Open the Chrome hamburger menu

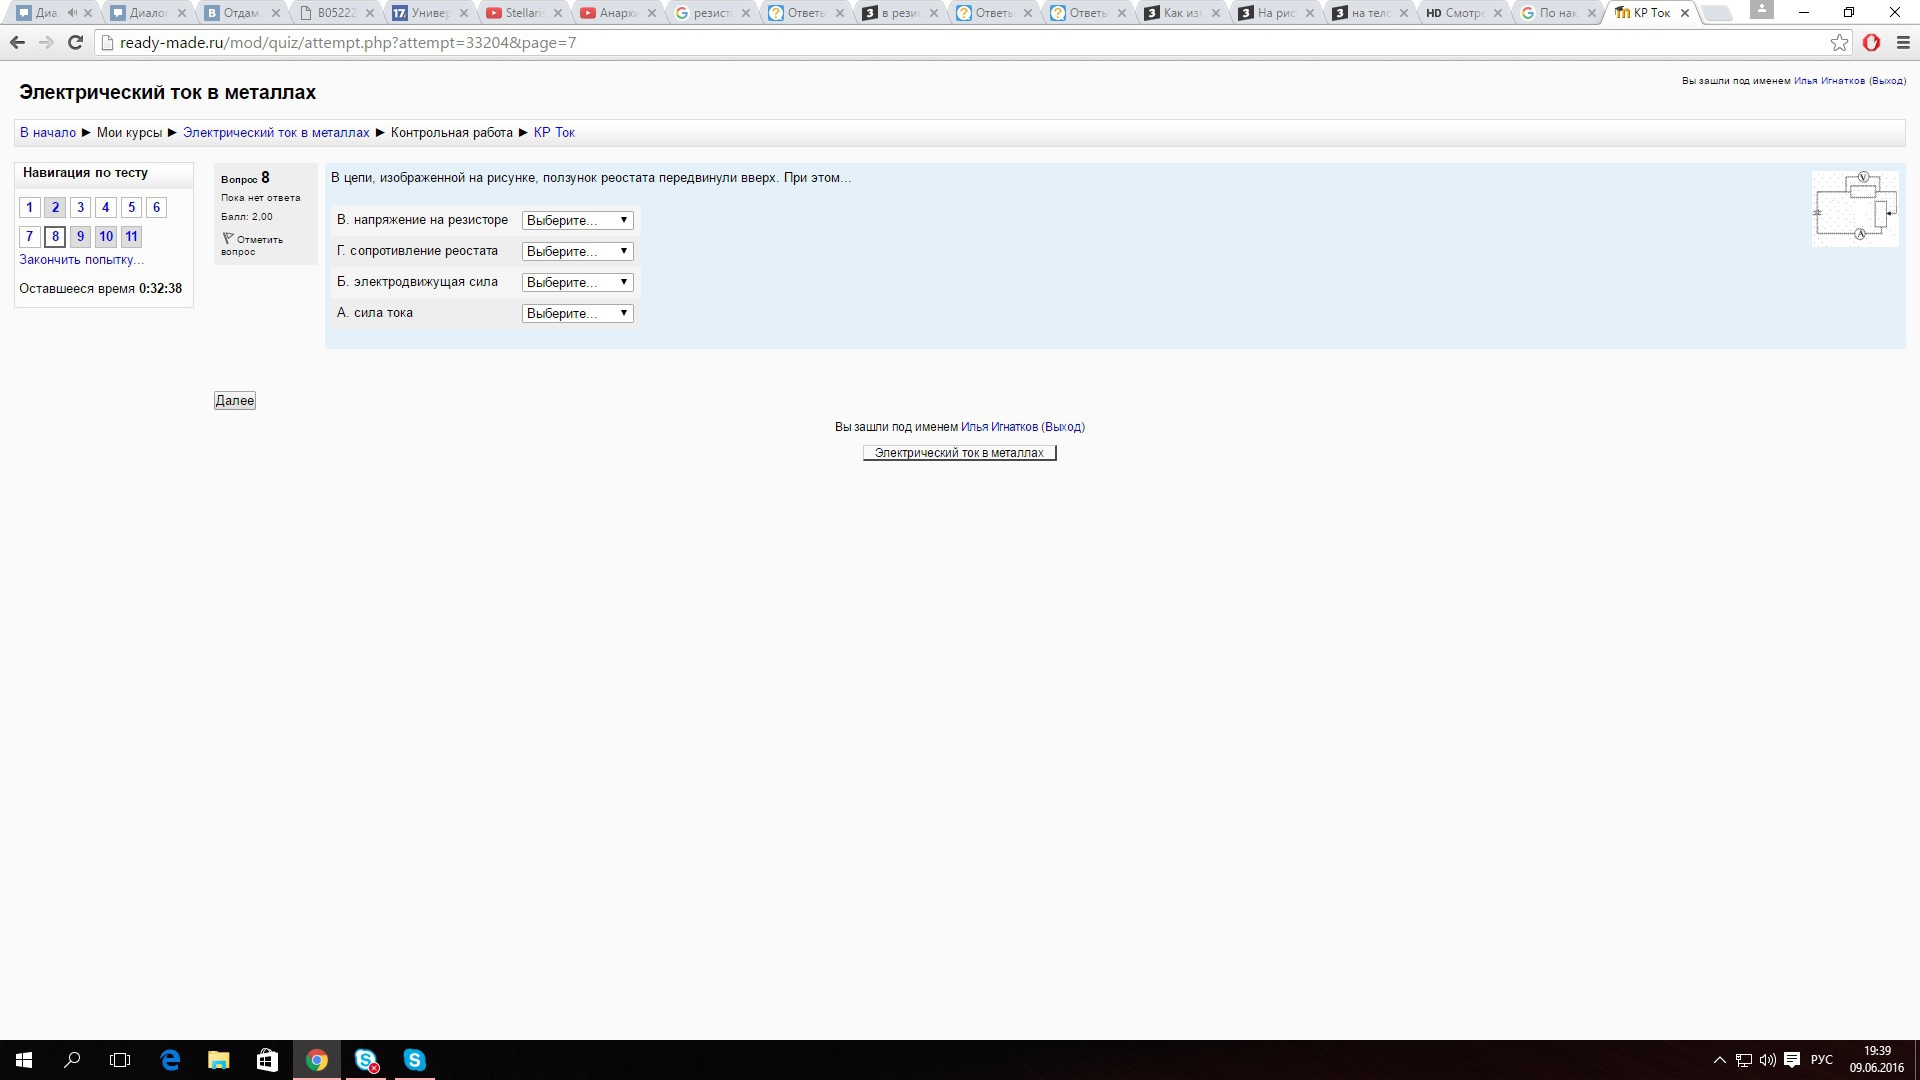[x=1903, y=43]
